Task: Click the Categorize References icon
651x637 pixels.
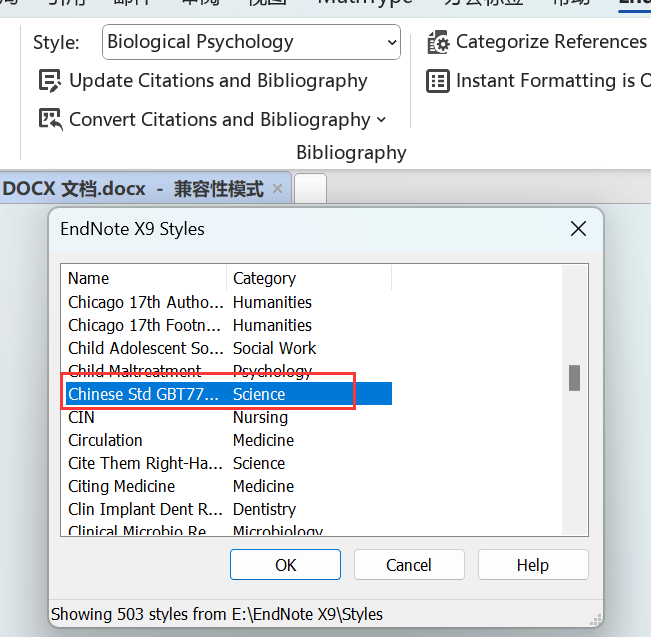Action: click(x=438, y=42)
